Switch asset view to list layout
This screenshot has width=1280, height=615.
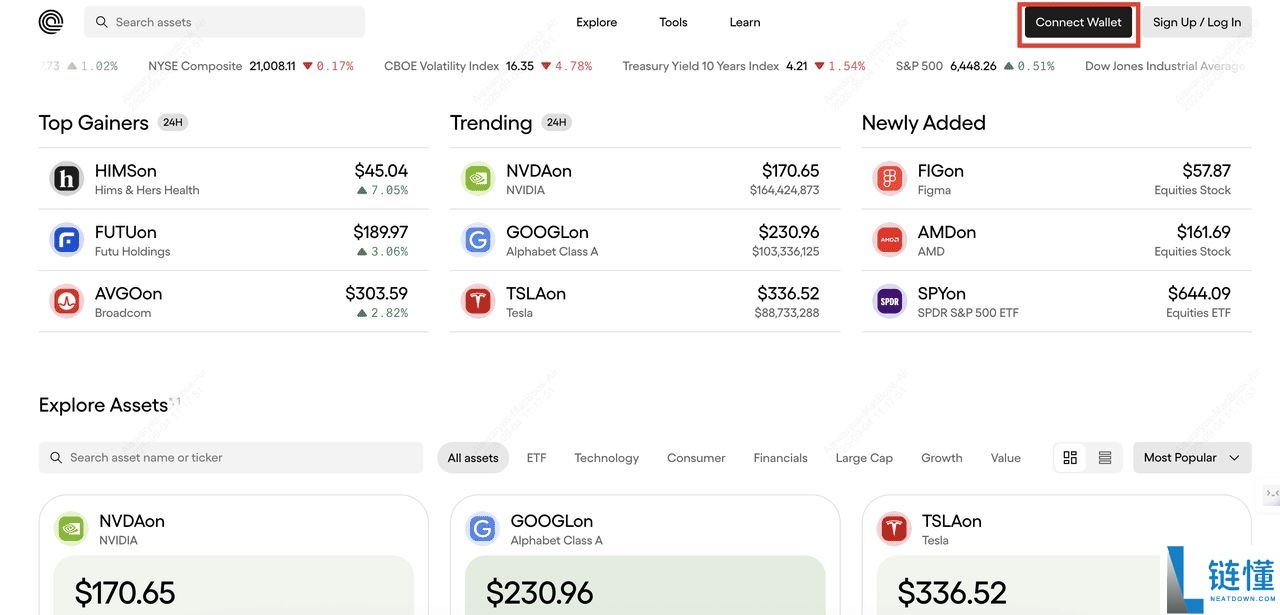[x=1104, y=457]
